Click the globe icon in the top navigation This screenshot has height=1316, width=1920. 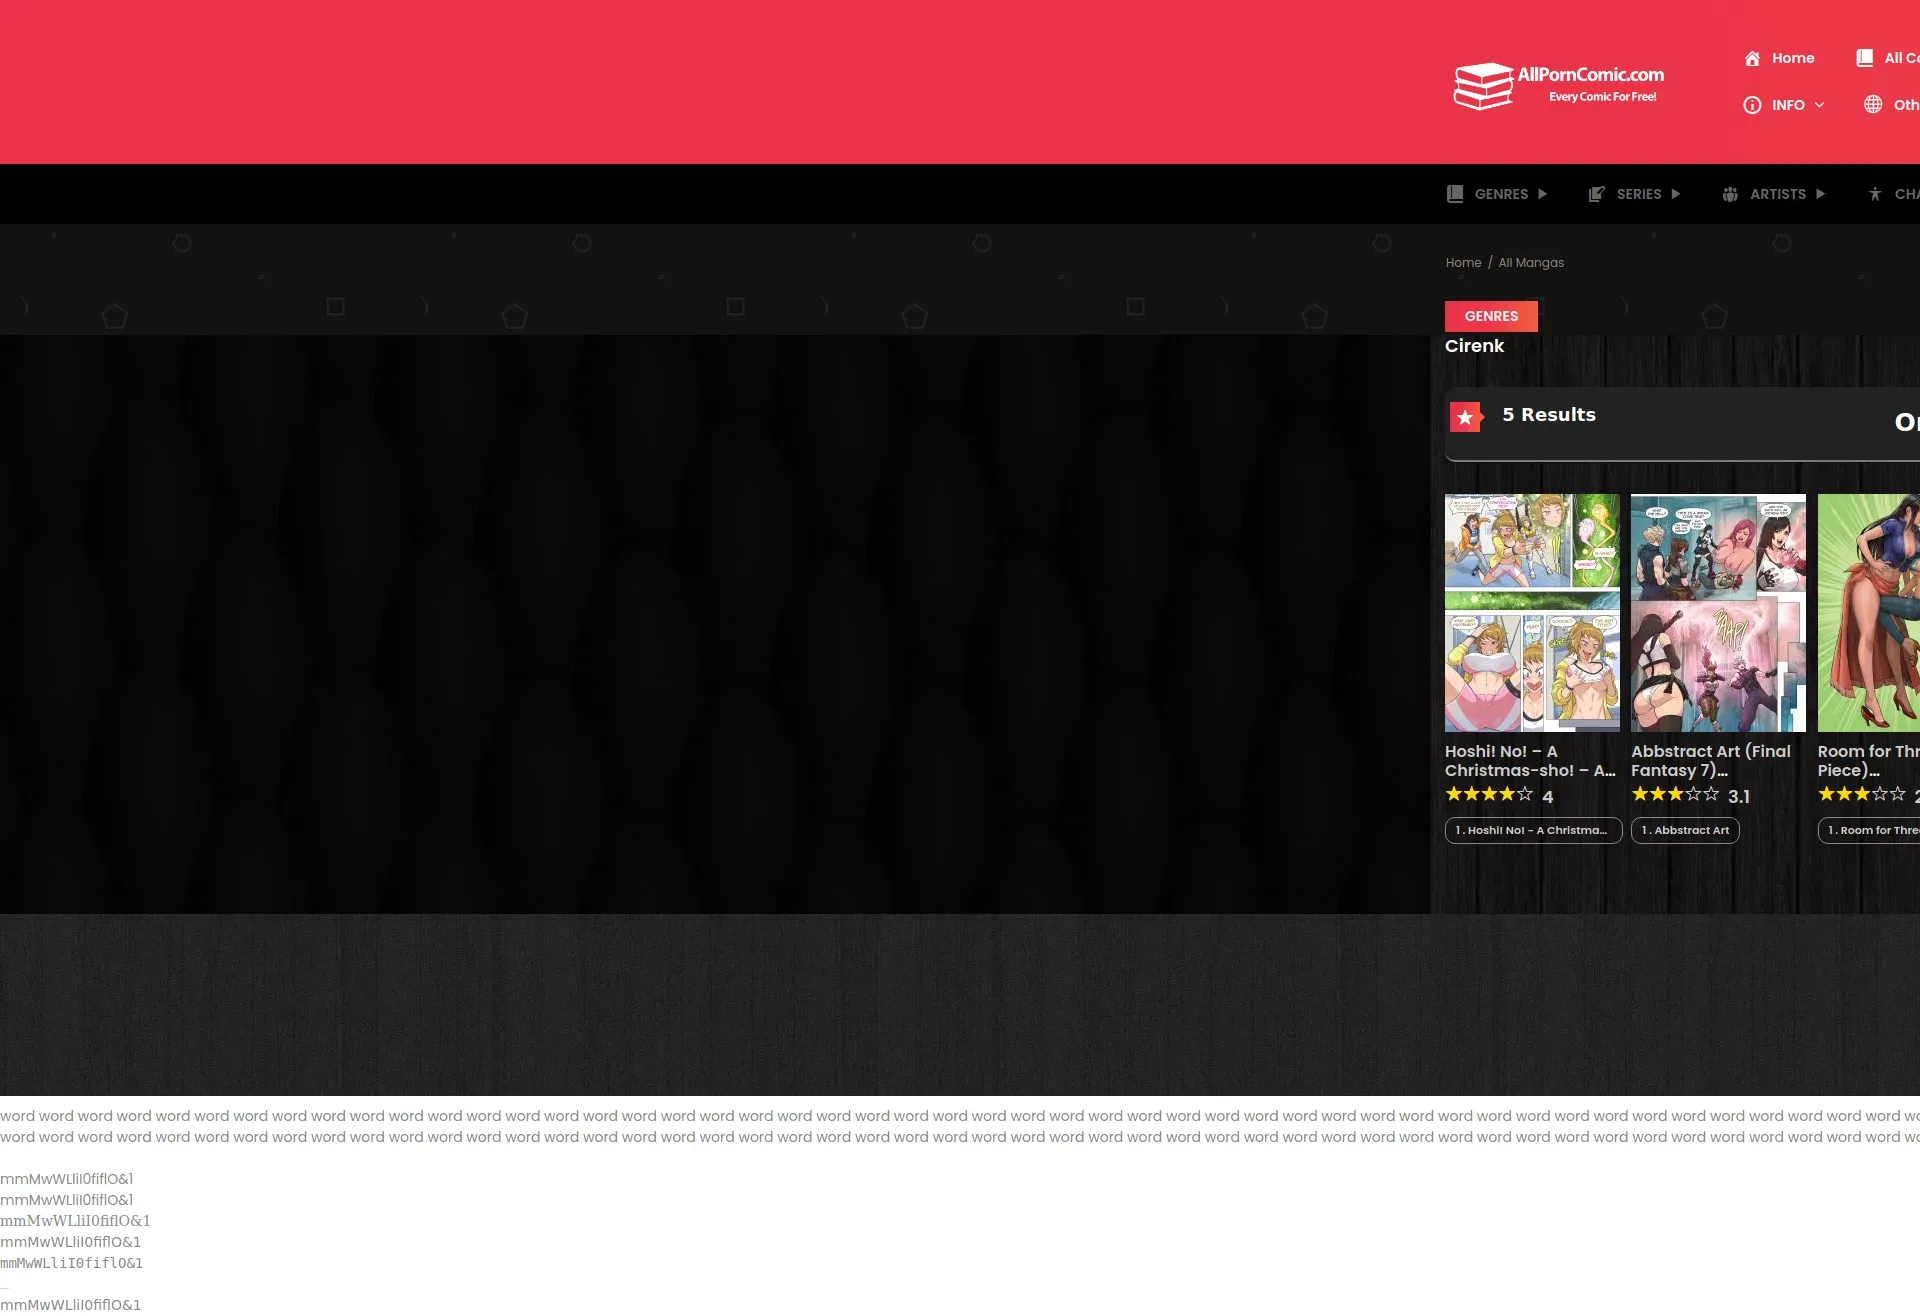pyautogui.click(x=1873, y=105)
